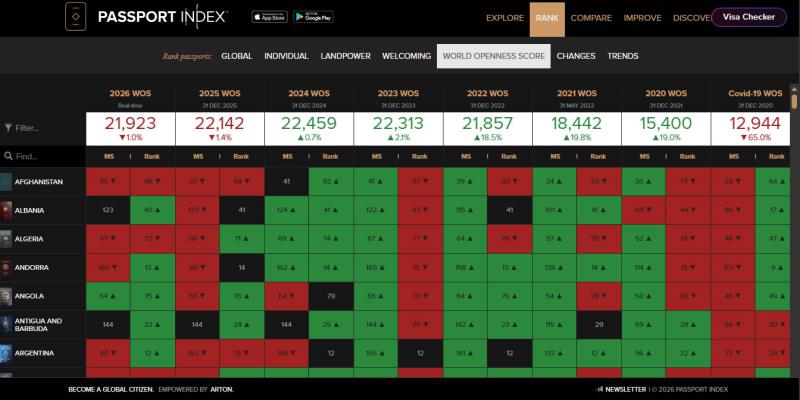Click the vertical scrollbar thumb
Screen dimensions: 800x400
coord(794,97)
